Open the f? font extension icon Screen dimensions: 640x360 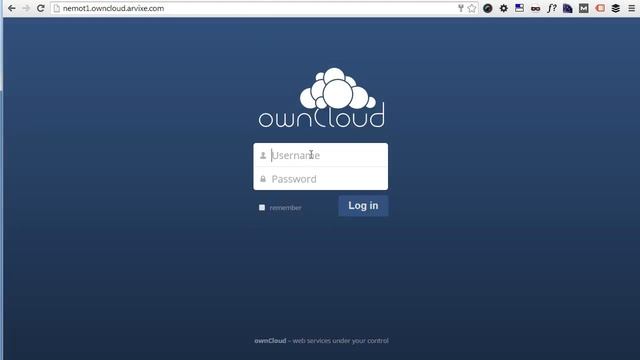tap(552, 8)
